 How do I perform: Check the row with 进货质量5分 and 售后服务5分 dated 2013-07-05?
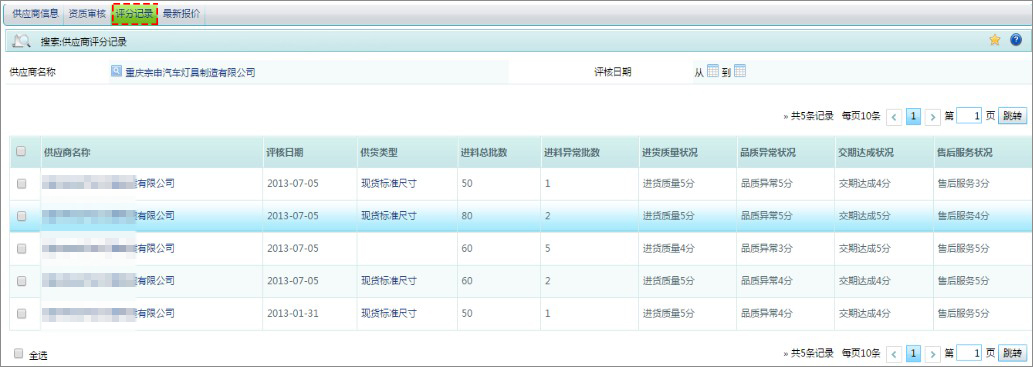point(21,281)
